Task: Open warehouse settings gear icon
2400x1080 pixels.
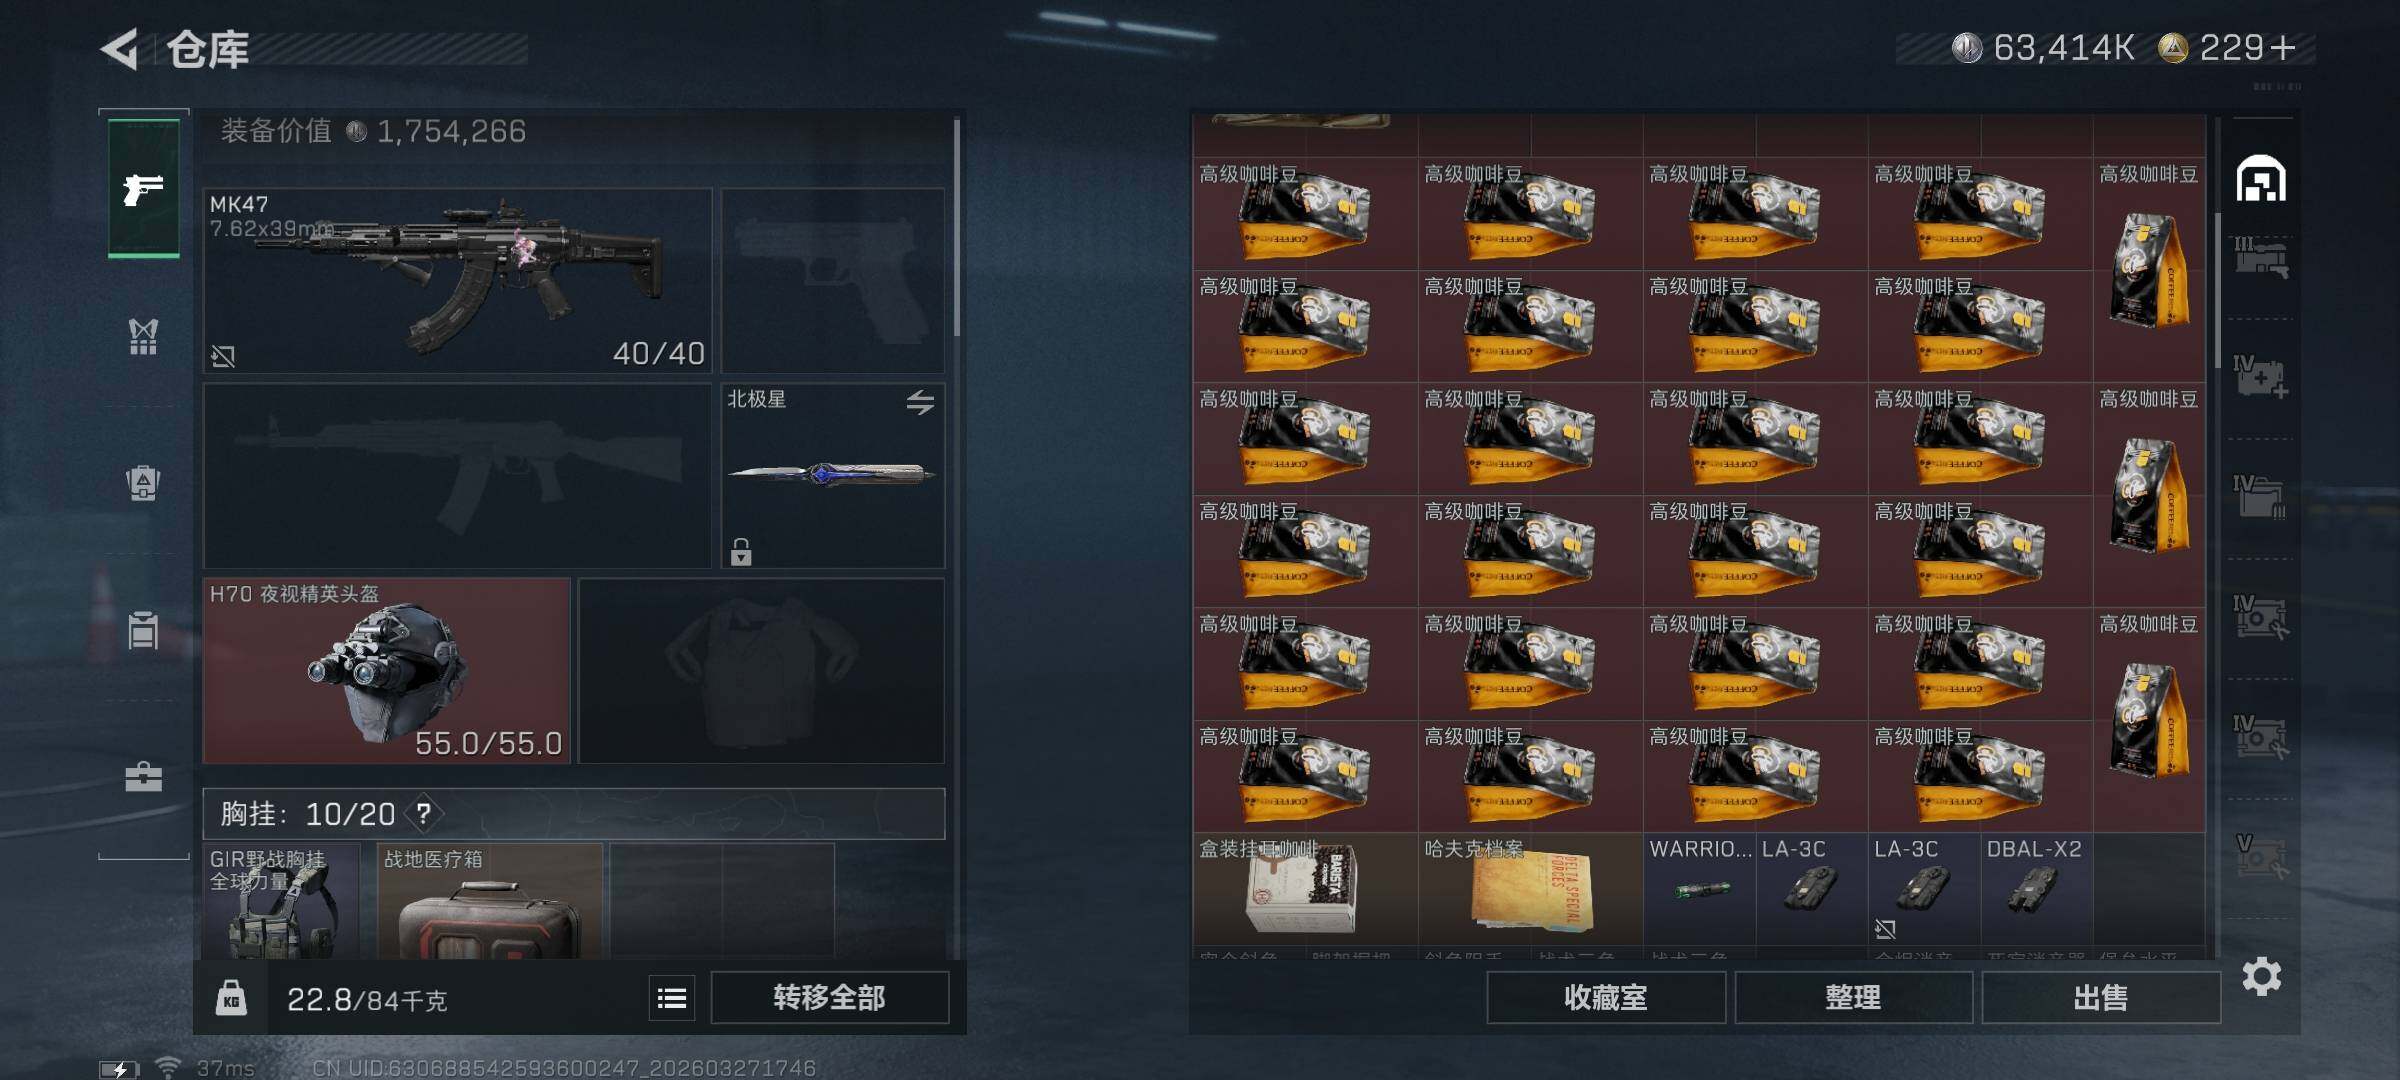Action: click(x=2261, y=976)
